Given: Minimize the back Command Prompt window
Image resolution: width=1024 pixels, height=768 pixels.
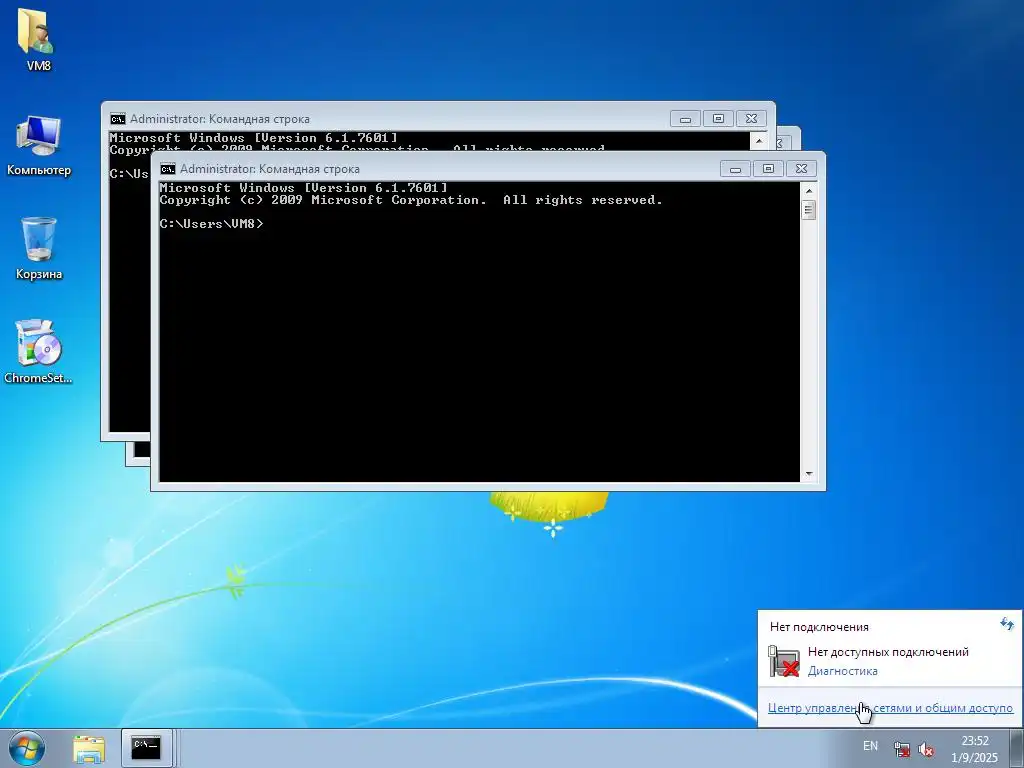Looking at the screenshot, I should coord(685,119).
